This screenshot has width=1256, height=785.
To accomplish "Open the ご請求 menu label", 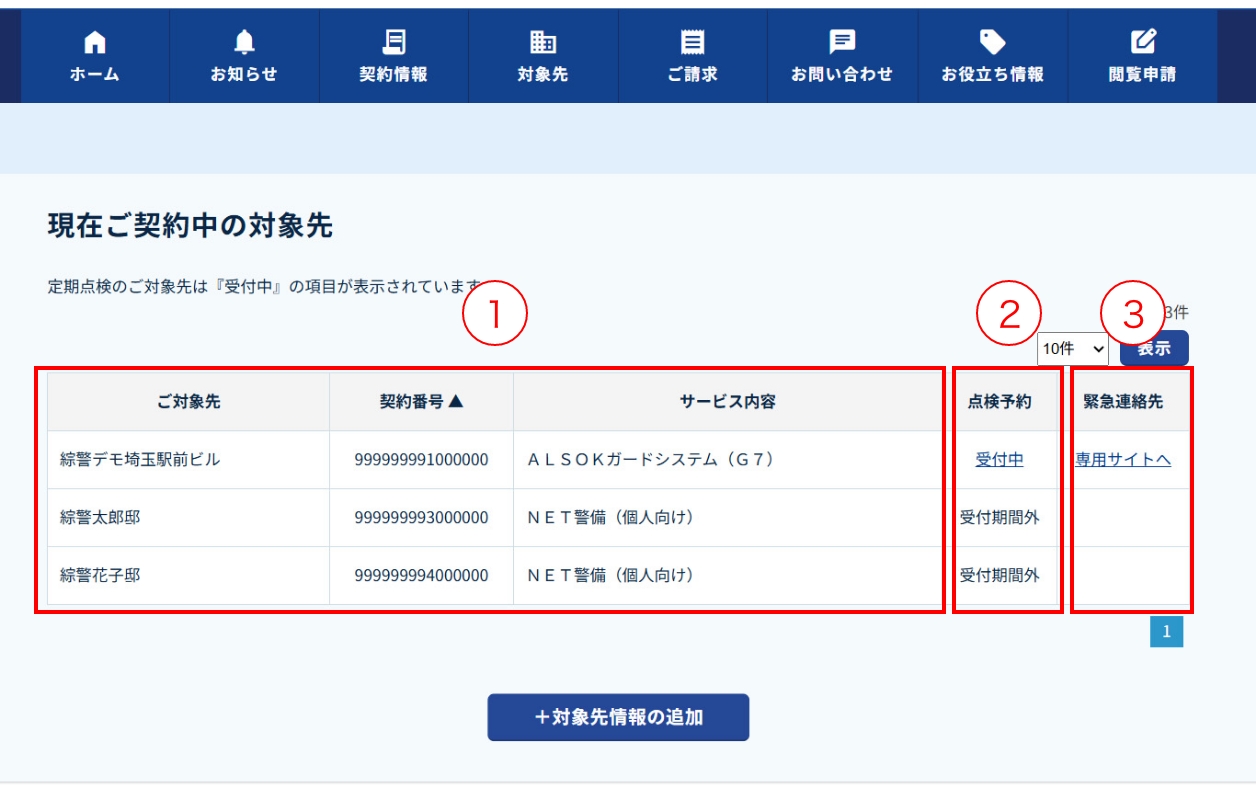I will 693,74.
